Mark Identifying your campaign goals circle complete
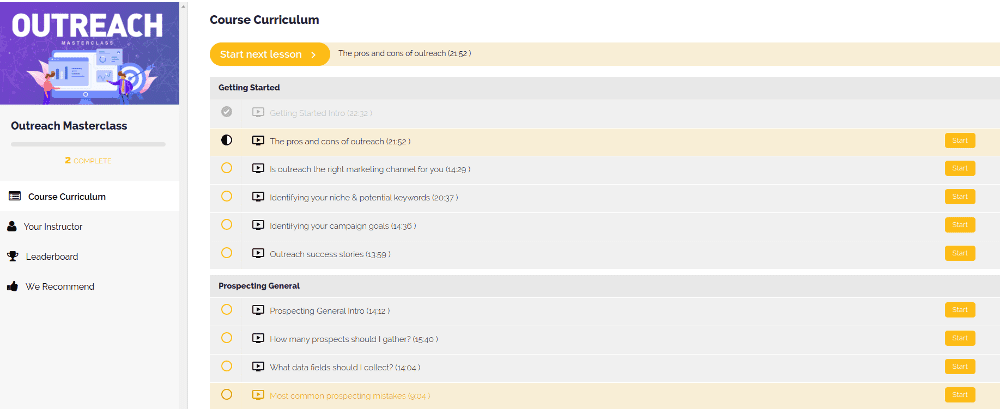The width and height of the screenshot is (1000, 409). pyautogui.click(x=226, y=224)
